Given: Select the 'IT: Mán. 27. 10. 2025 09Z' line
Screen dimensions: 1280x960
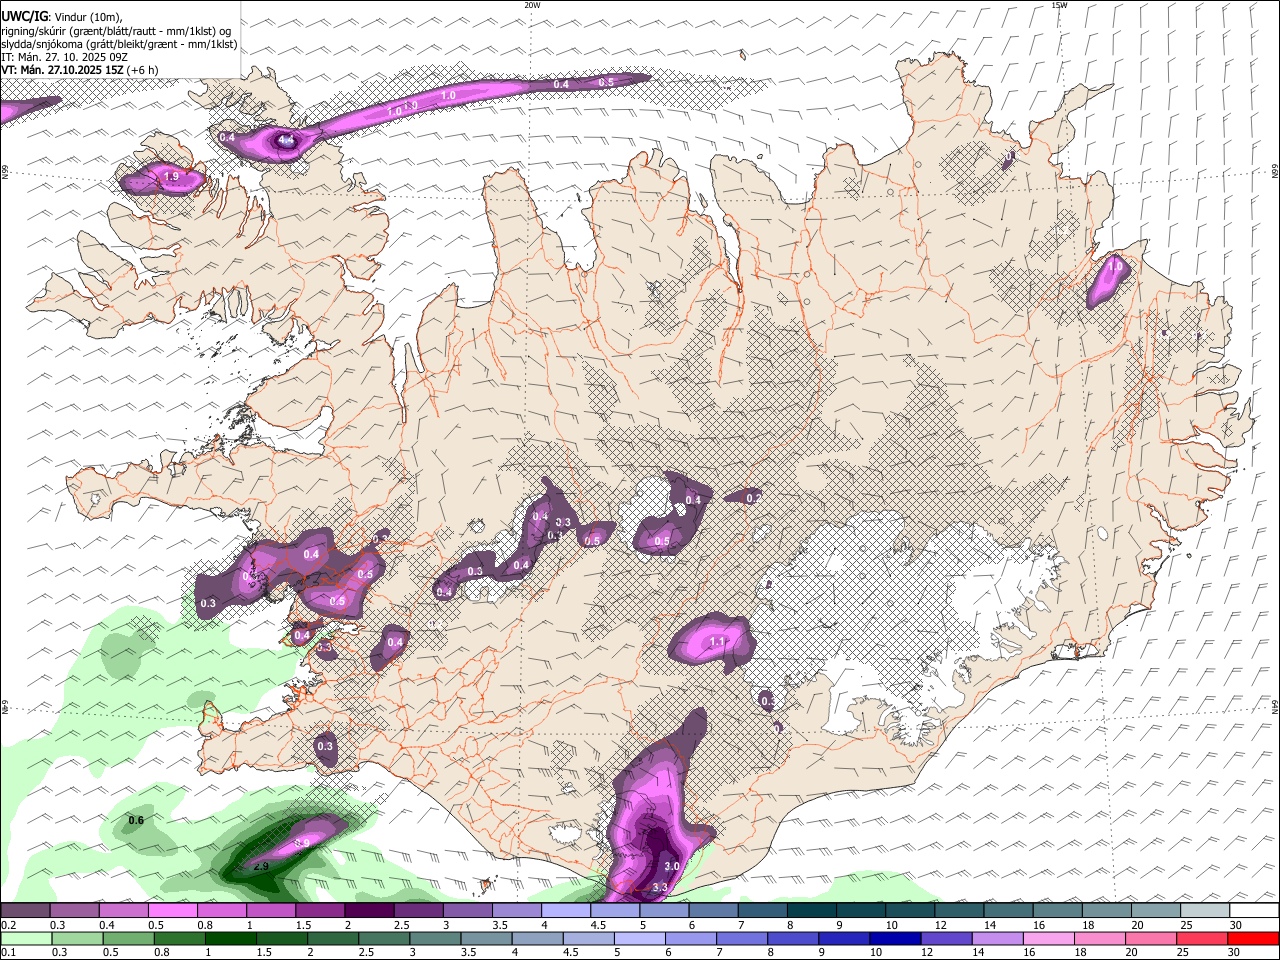Looking at the screenshot, I should coord(65,57).
